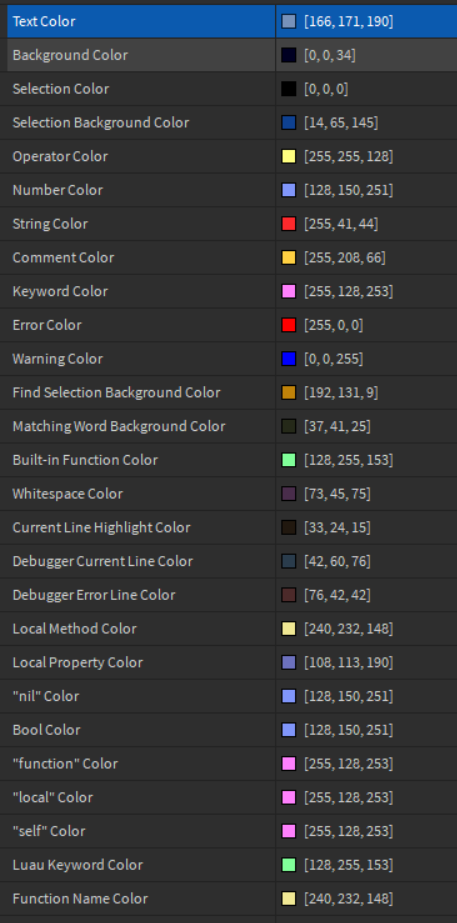Select the Find Selection Background Color label
This screenshot has height=923, width=457.
click(x=117, y=393)
